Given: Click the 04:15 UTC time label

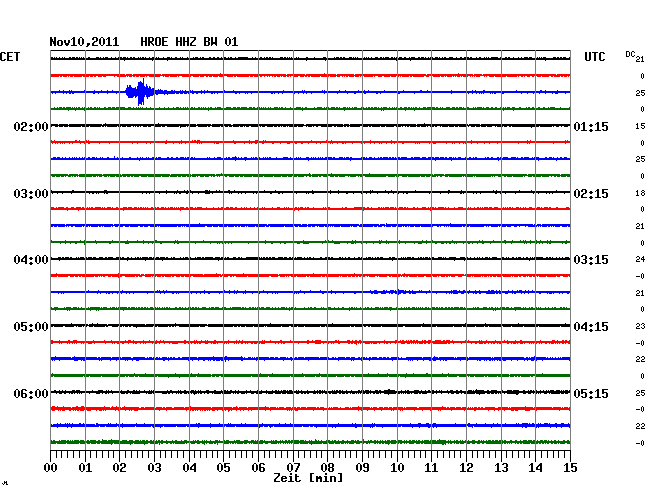Looking at the screenshot, I should (591, 327).
